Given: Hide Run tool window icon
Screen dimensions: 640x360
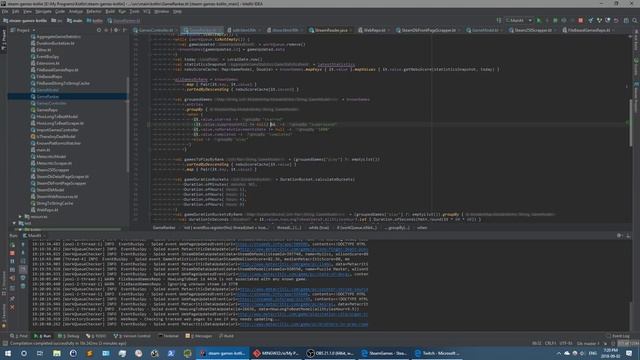Looking at the screenshot, I should pyautogui.click(x=628, y=236).
